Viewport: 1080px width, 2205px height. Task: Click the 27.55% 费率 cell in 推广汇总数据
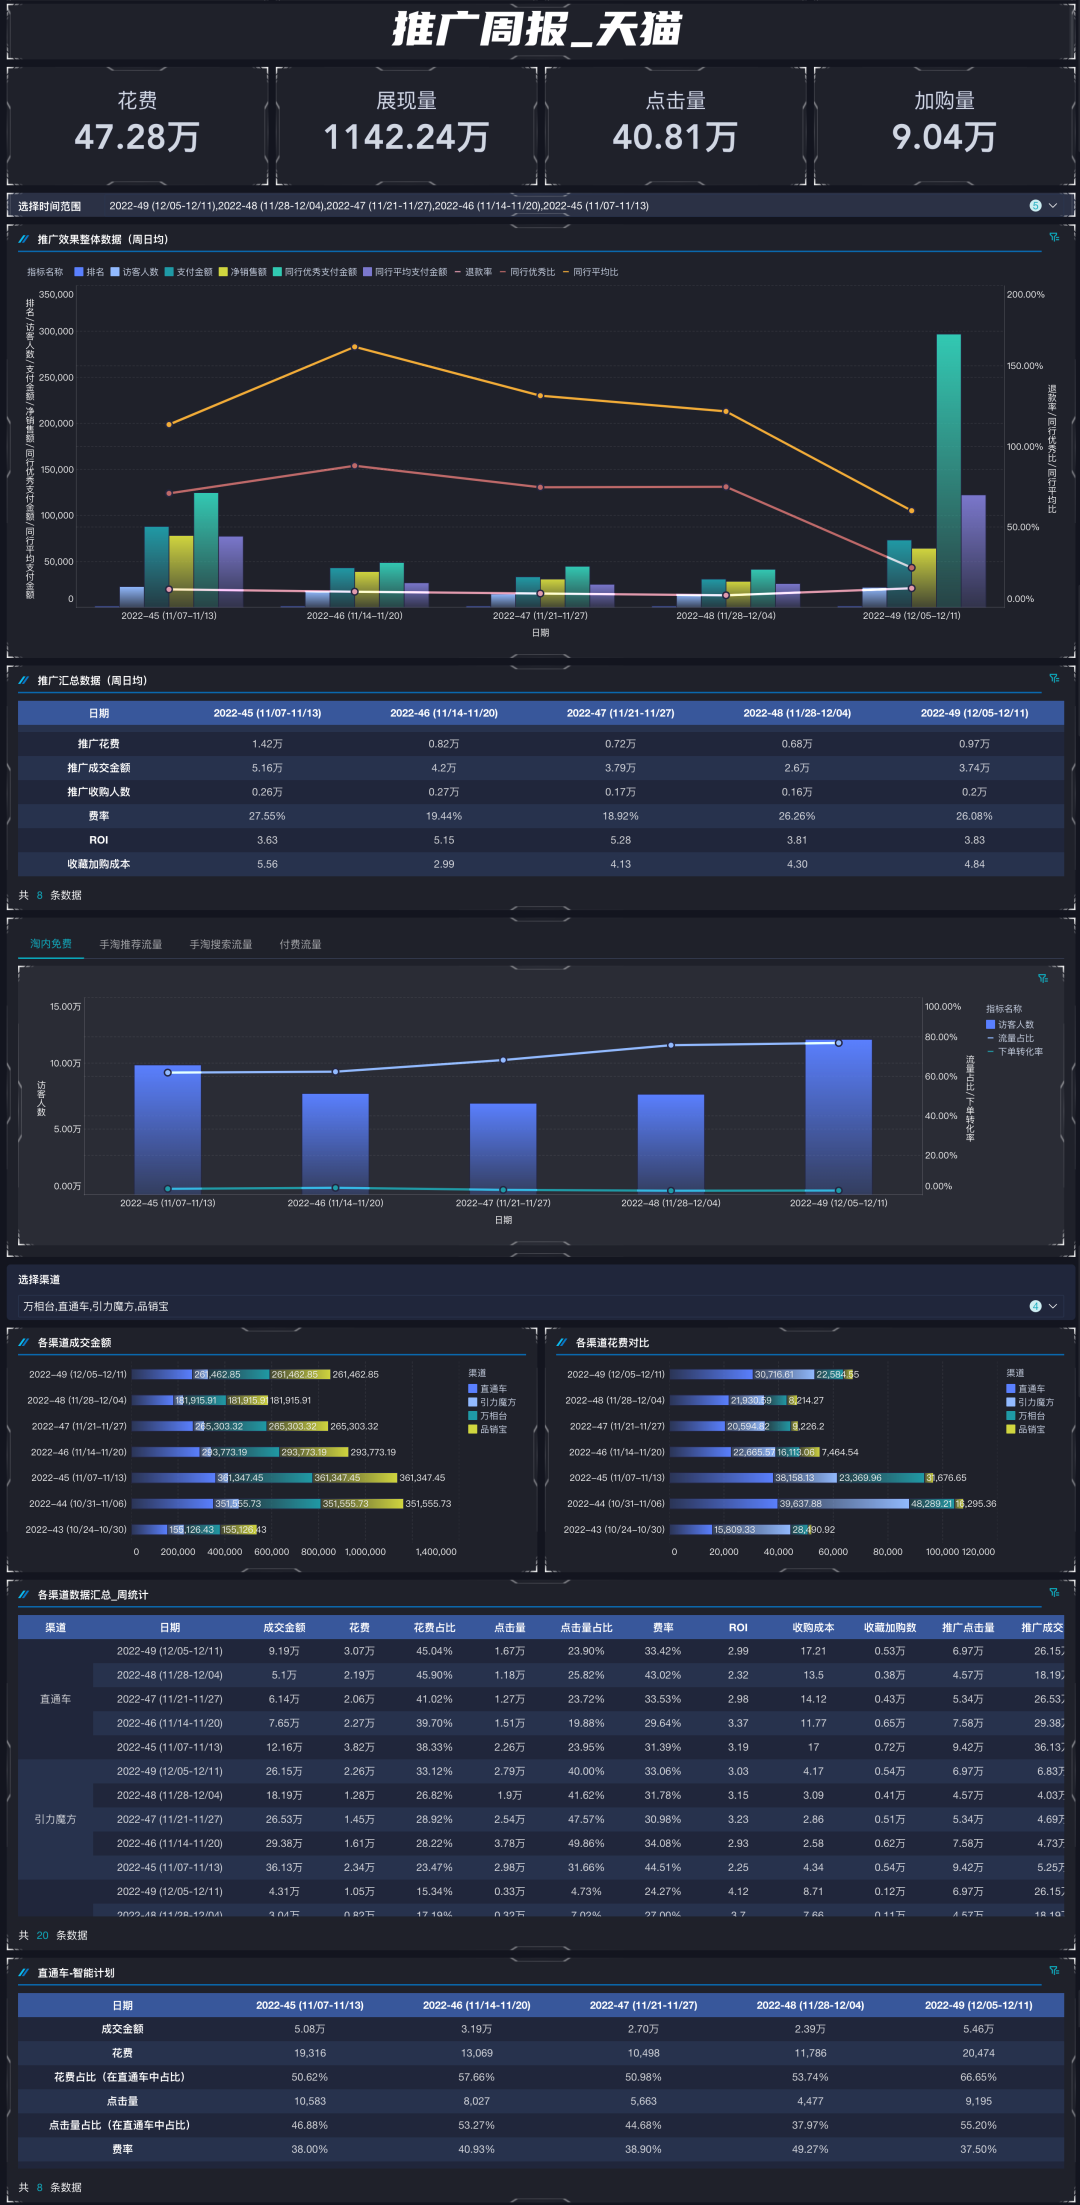(x=267, y=815)
